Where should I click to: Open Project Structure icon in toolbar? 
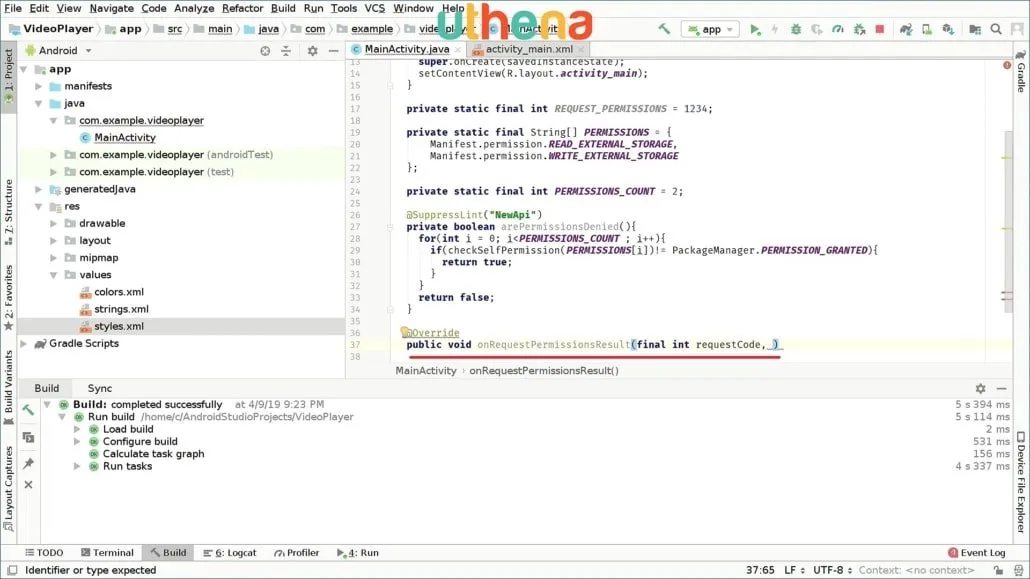pos(975,29)
